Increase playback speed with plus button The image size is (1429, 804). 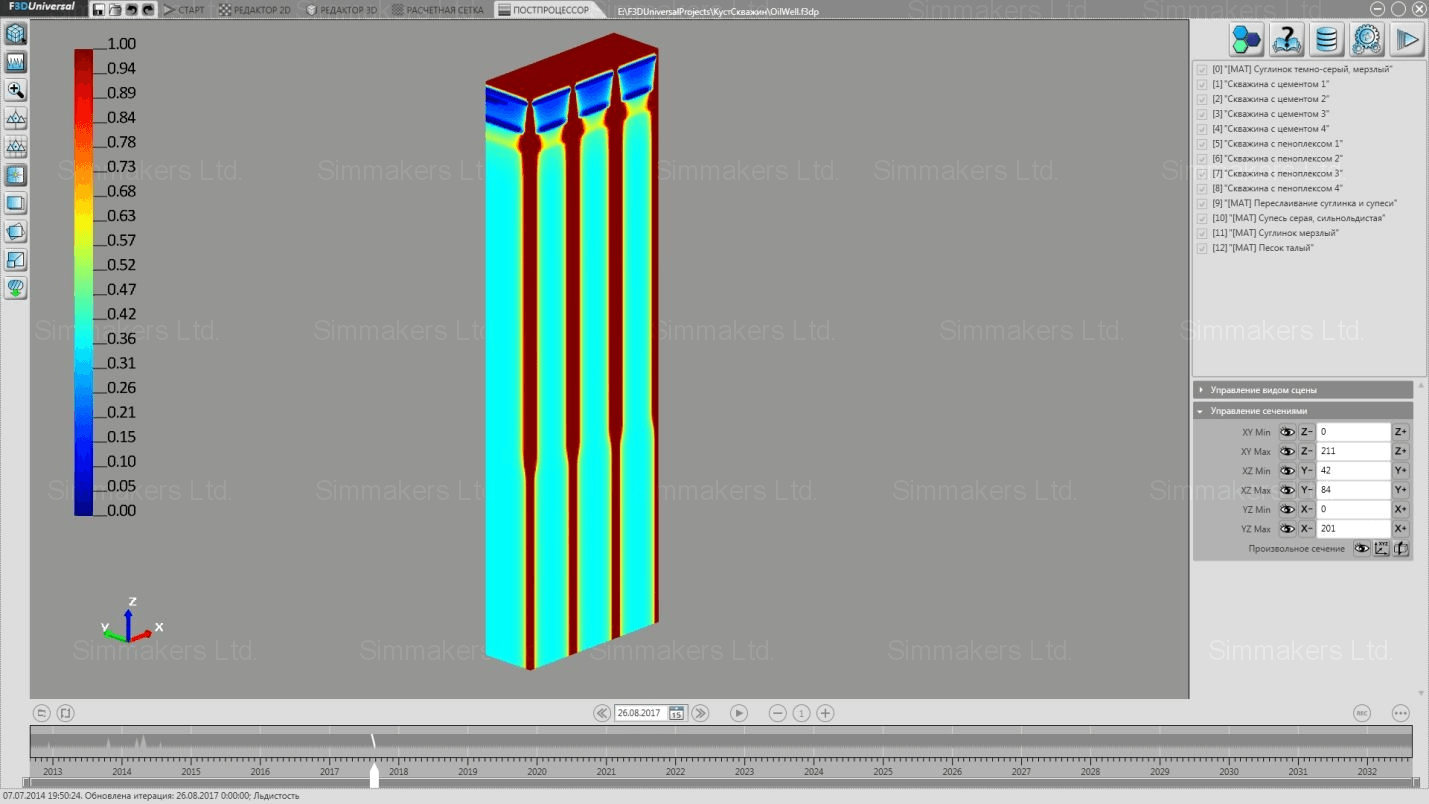pyautogui.click(x=826, y=713)
